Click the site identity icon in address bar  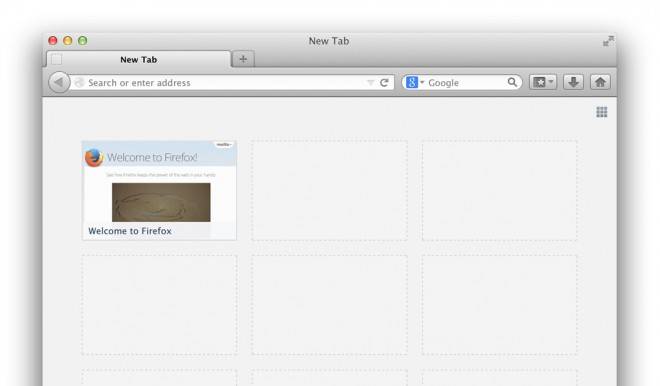point(79,83)
